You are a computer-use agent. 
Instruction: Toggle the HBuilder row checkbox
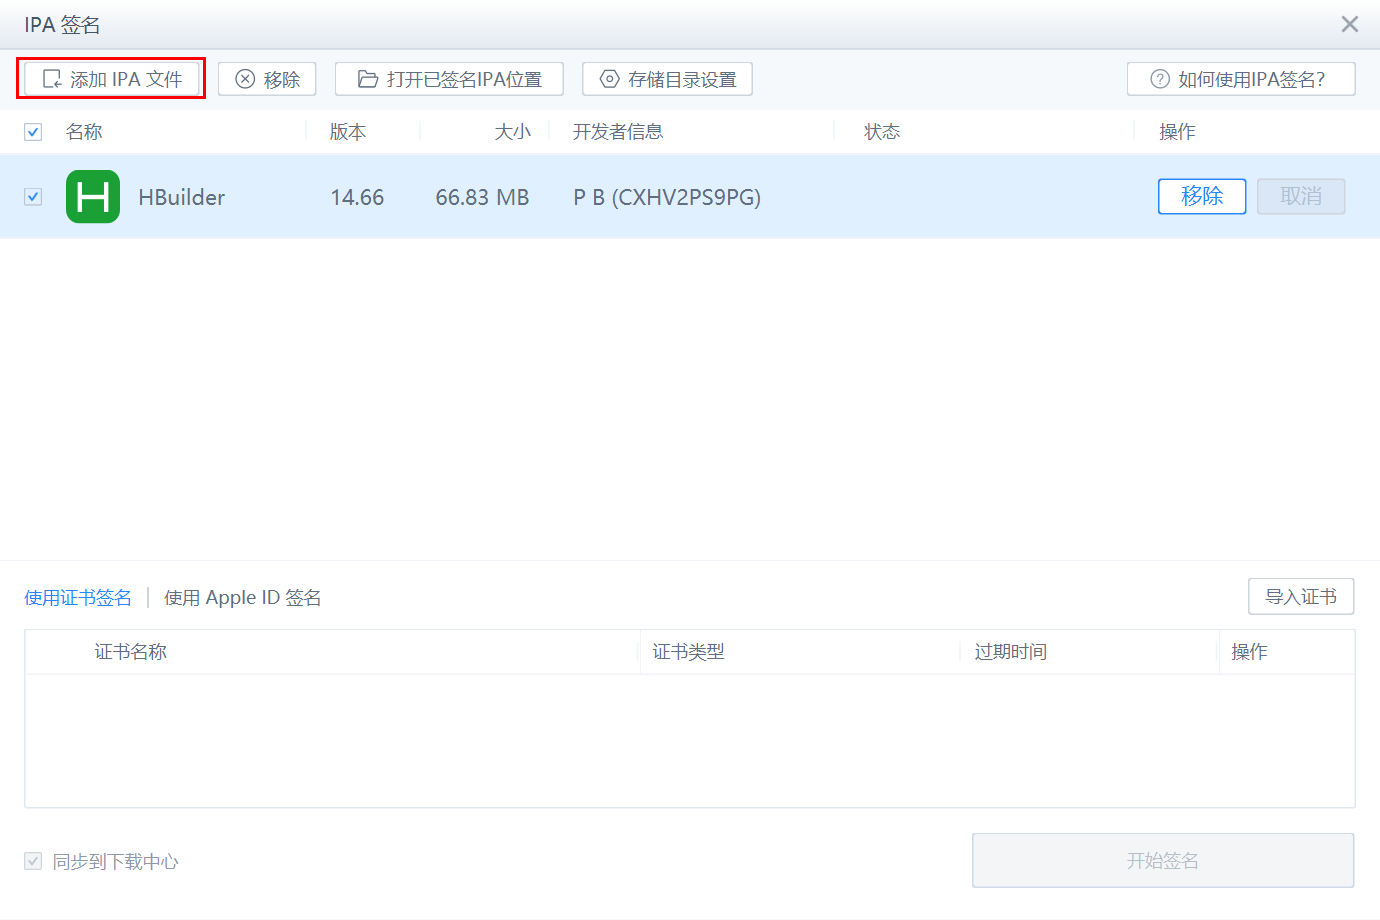[33, 197]
